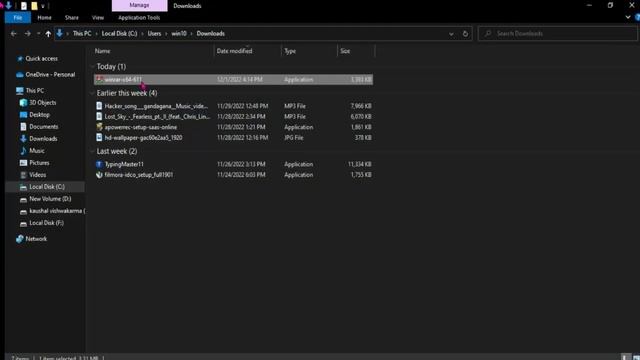This screenshot has width=640, height=360.
Task: Select the hd-wallpaper JPG file icon
Action: pos(99,138)
